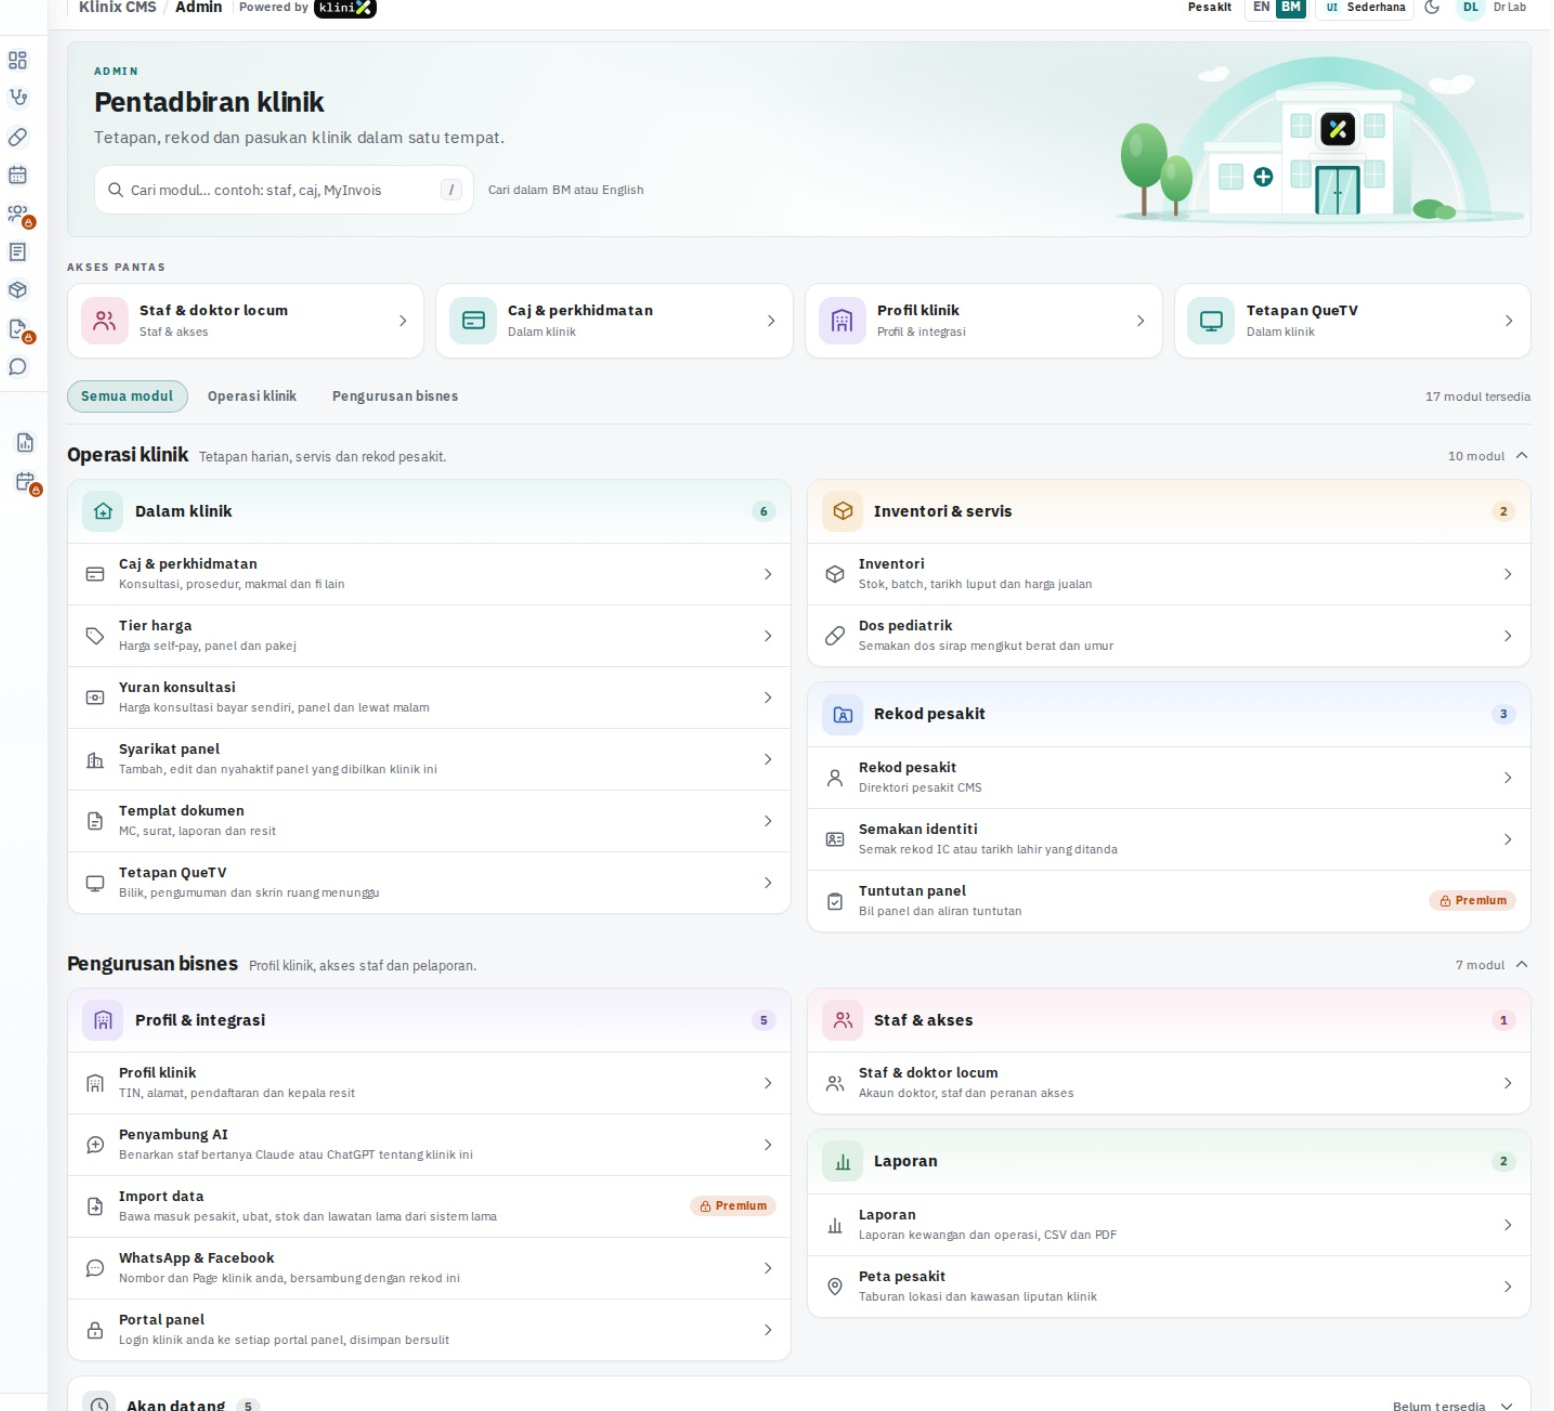Screen dimensions: 1554x1411
Task: Open the Rekod pesakit directory row
Action: click(x=1169, y=778)
